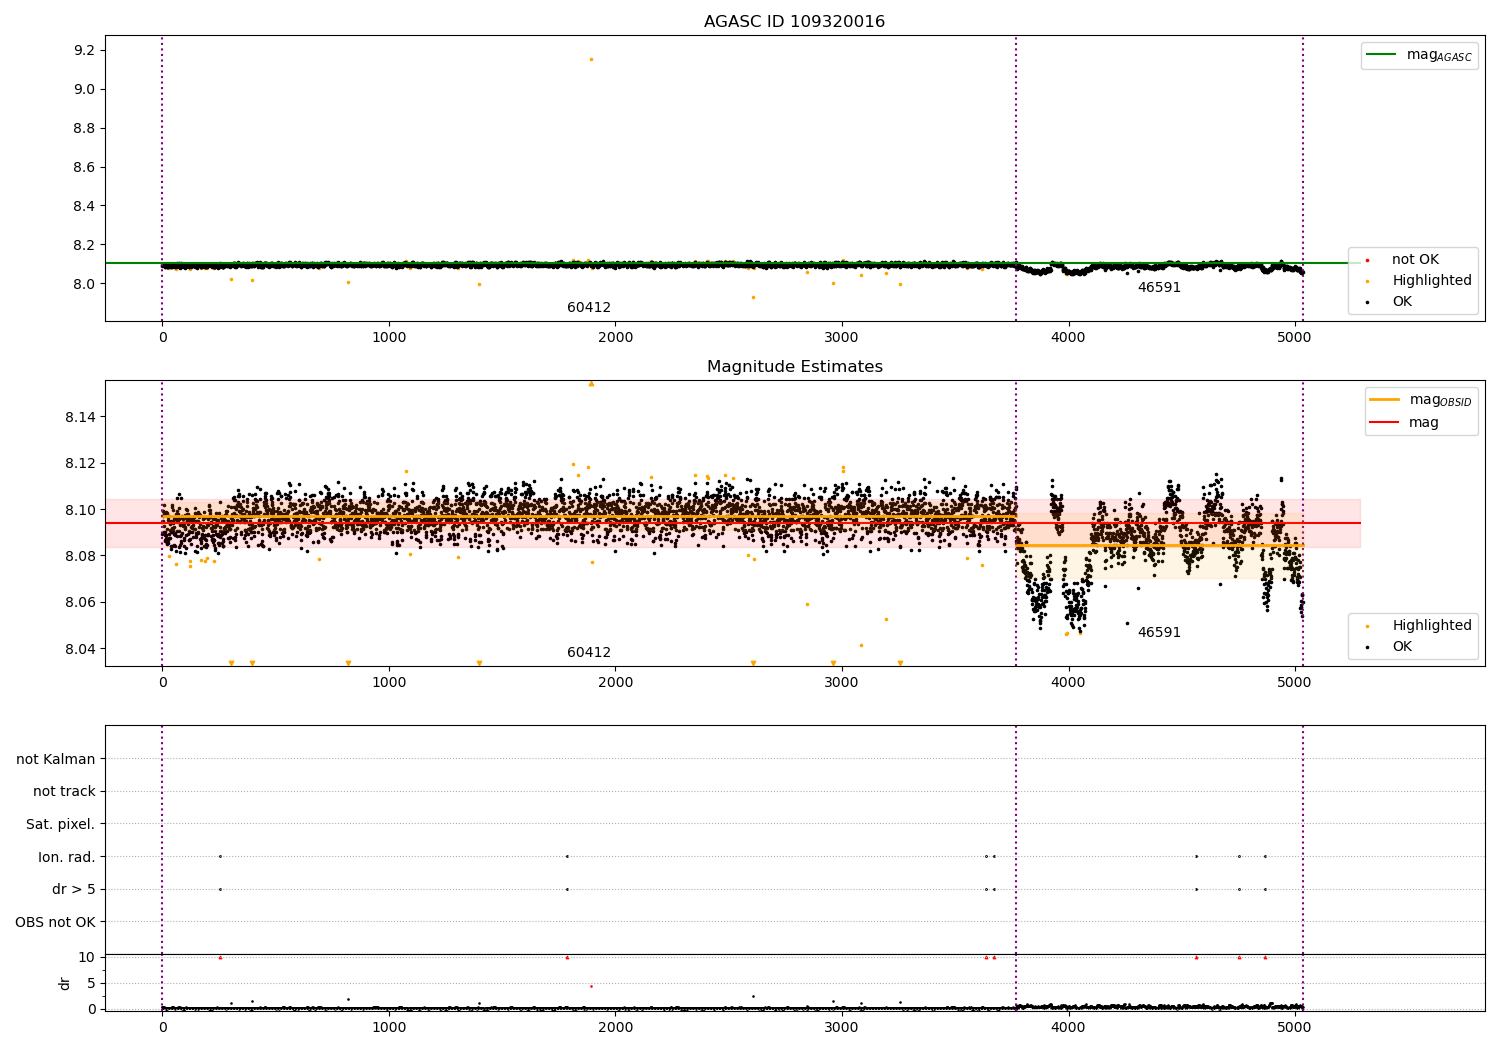This screenshot has width=1500, height=1050.
Task: Click the green mag AGASC legend line sample
Action: coord(1382,55)
